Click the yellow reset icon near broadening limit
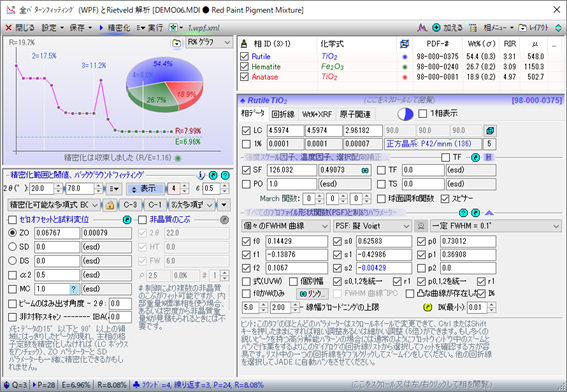The image size is (567, 392). point(427,307)
